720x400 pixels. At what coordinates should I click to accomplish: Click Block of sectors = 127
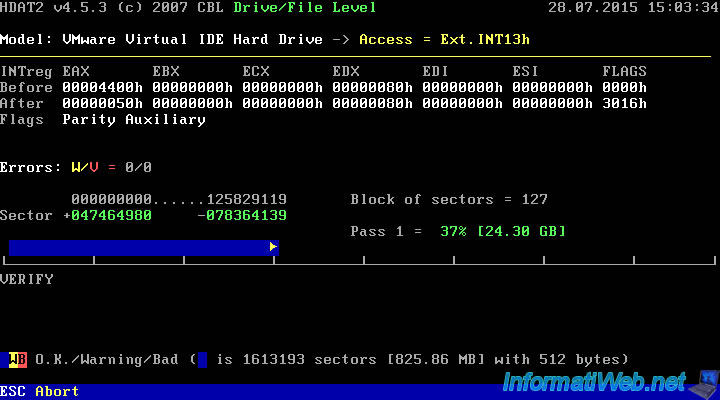[x=449, y=199]
